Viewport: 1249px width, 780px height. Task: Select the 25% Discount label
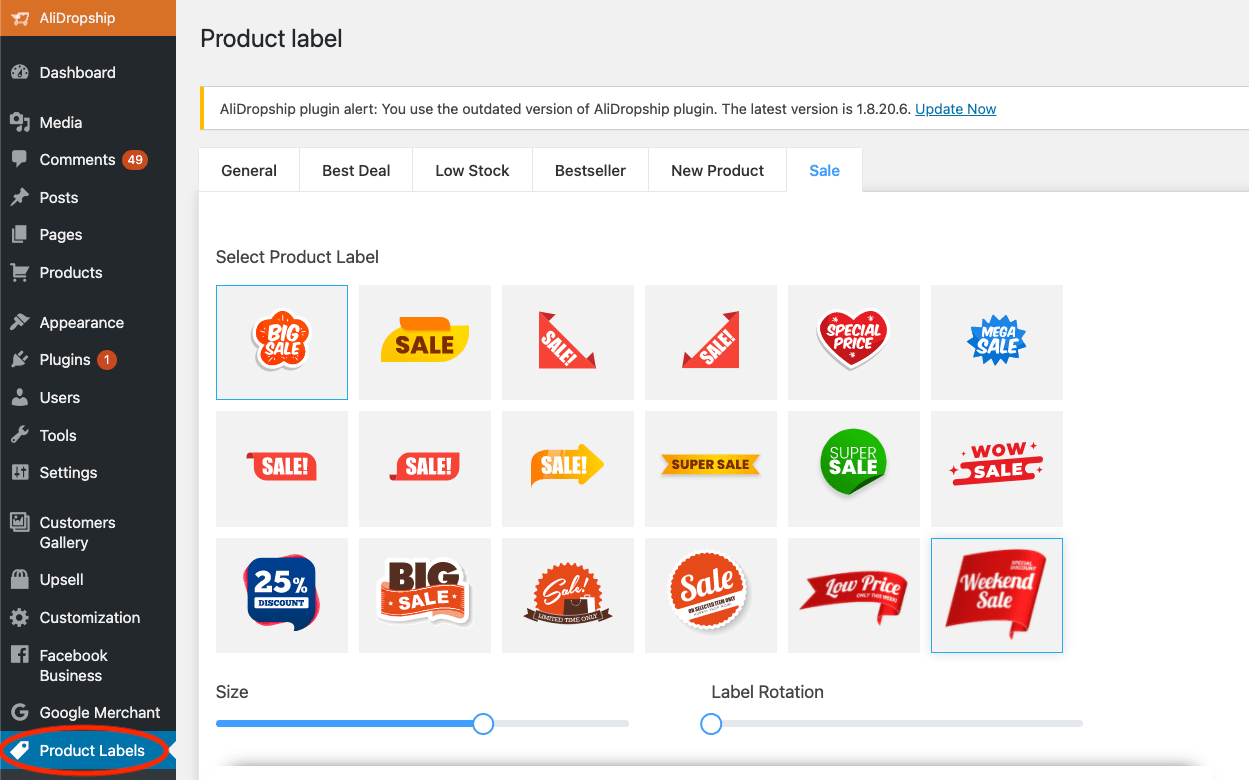click(281, 595)
